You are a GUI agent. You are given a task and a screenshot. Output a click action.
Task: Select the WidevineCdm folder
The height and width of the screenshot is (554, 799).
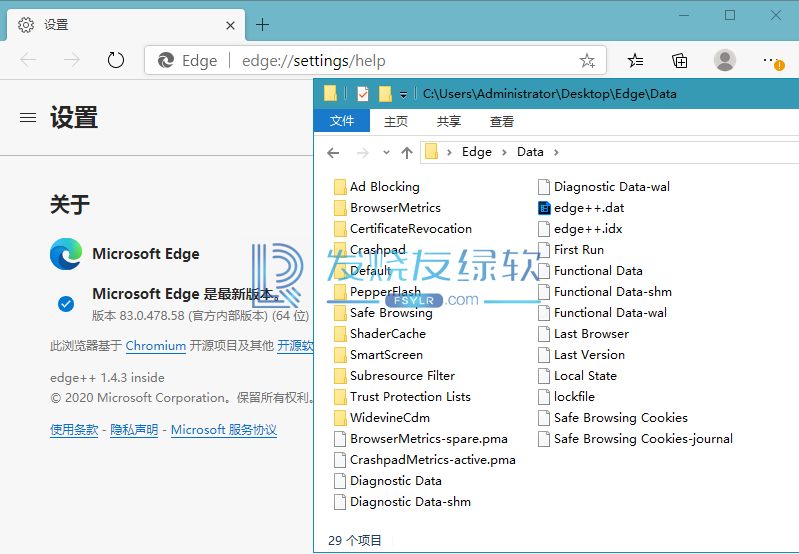tap(382, 417)
